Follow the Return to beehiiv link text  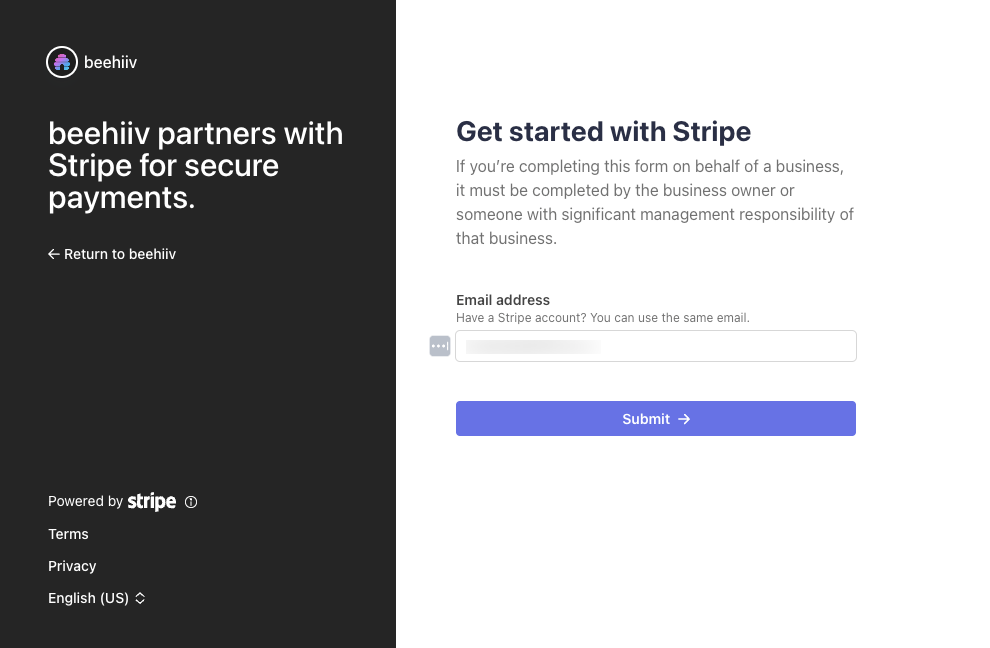click(x=120, y=254)
